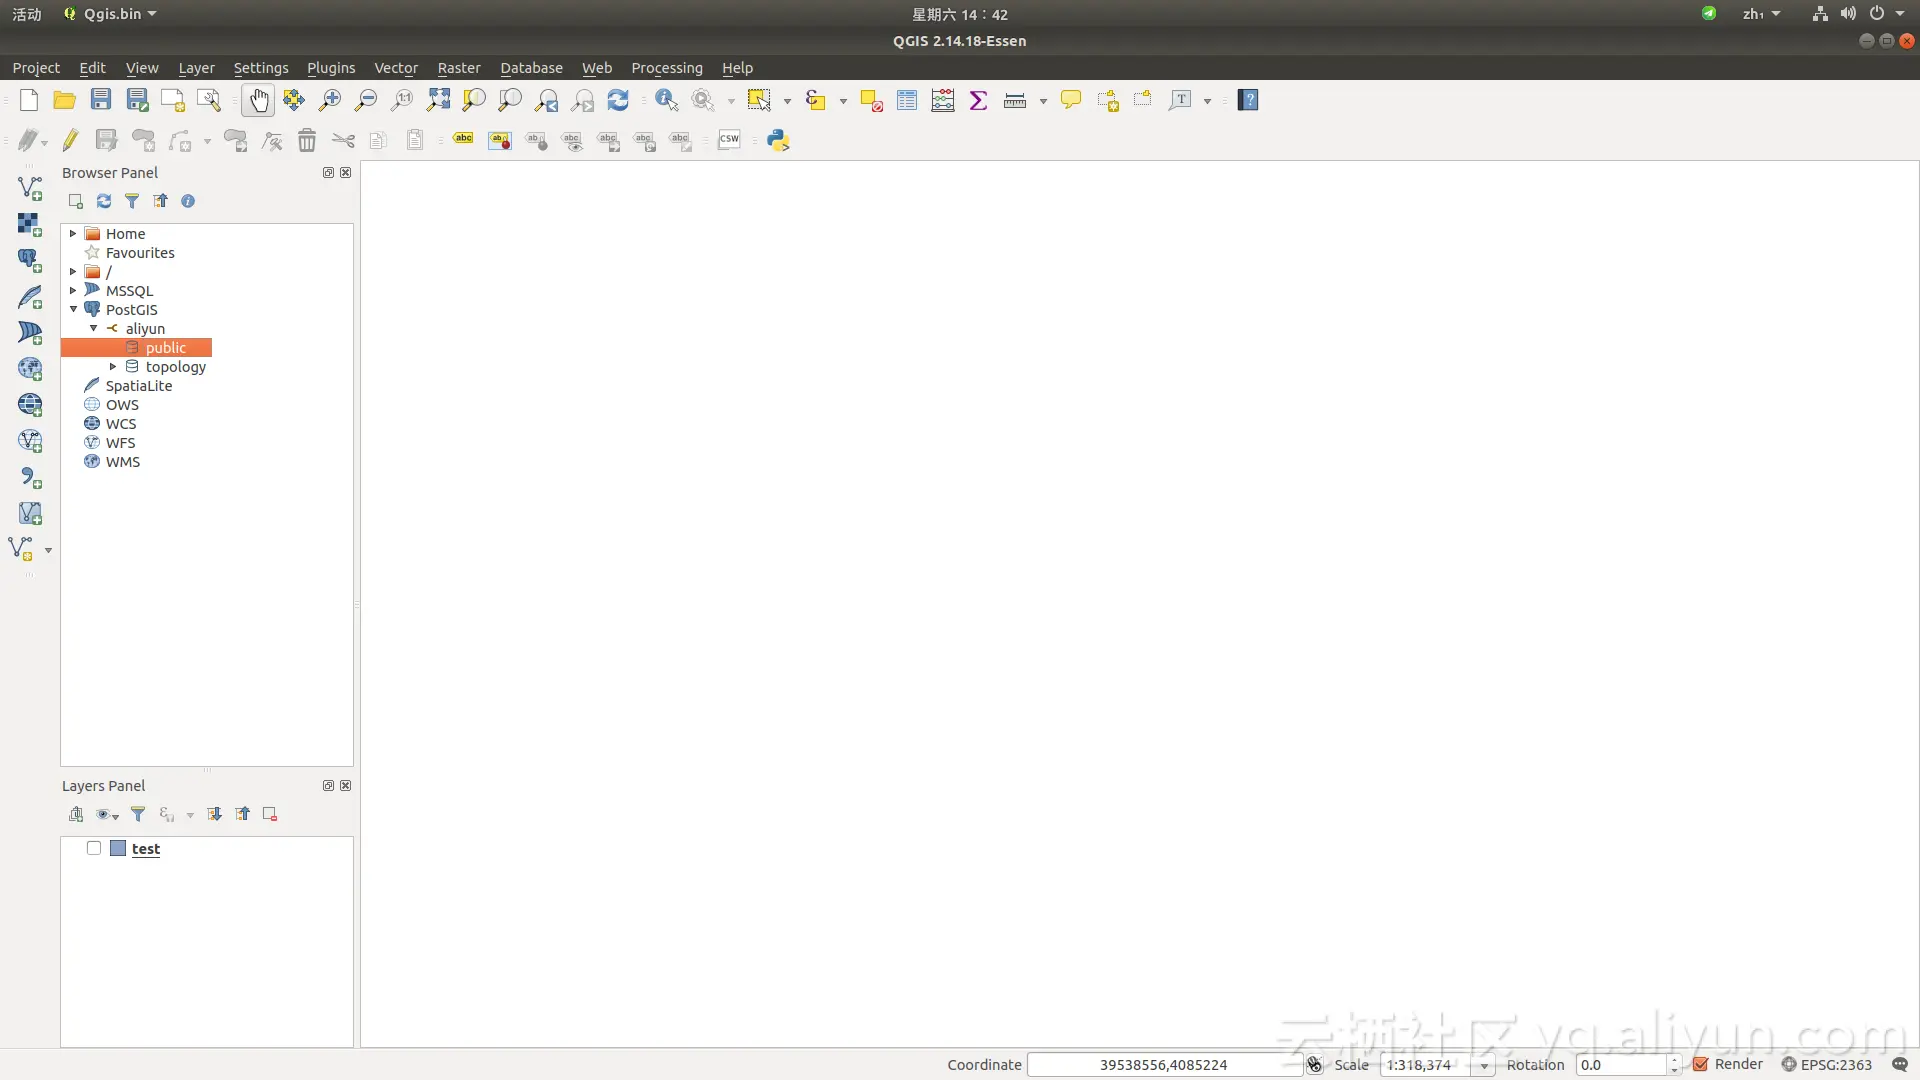Expand the Home folder in Browser Panel
This screenshot has width=1920, height=1080.
[x=72, y=233]
